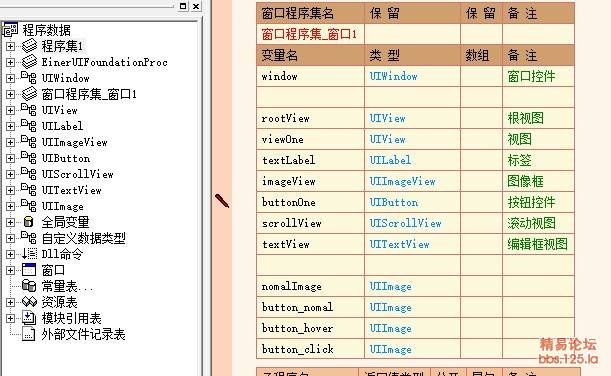Select 常量表... in the tree
The image size is (611, 376).
(x=67, y=286)
